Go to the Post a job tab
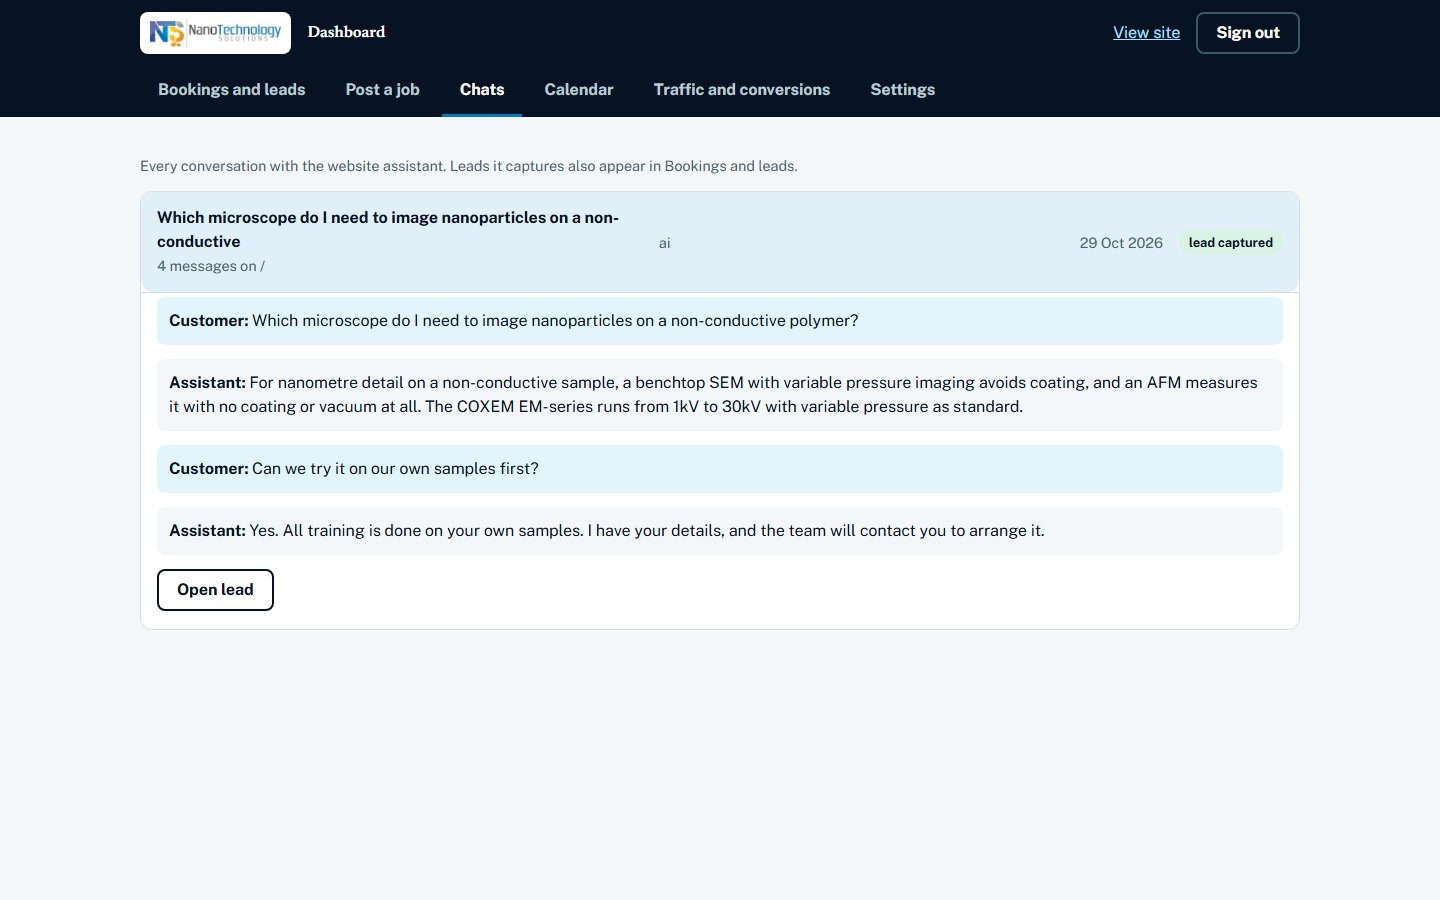 point(382,89)
